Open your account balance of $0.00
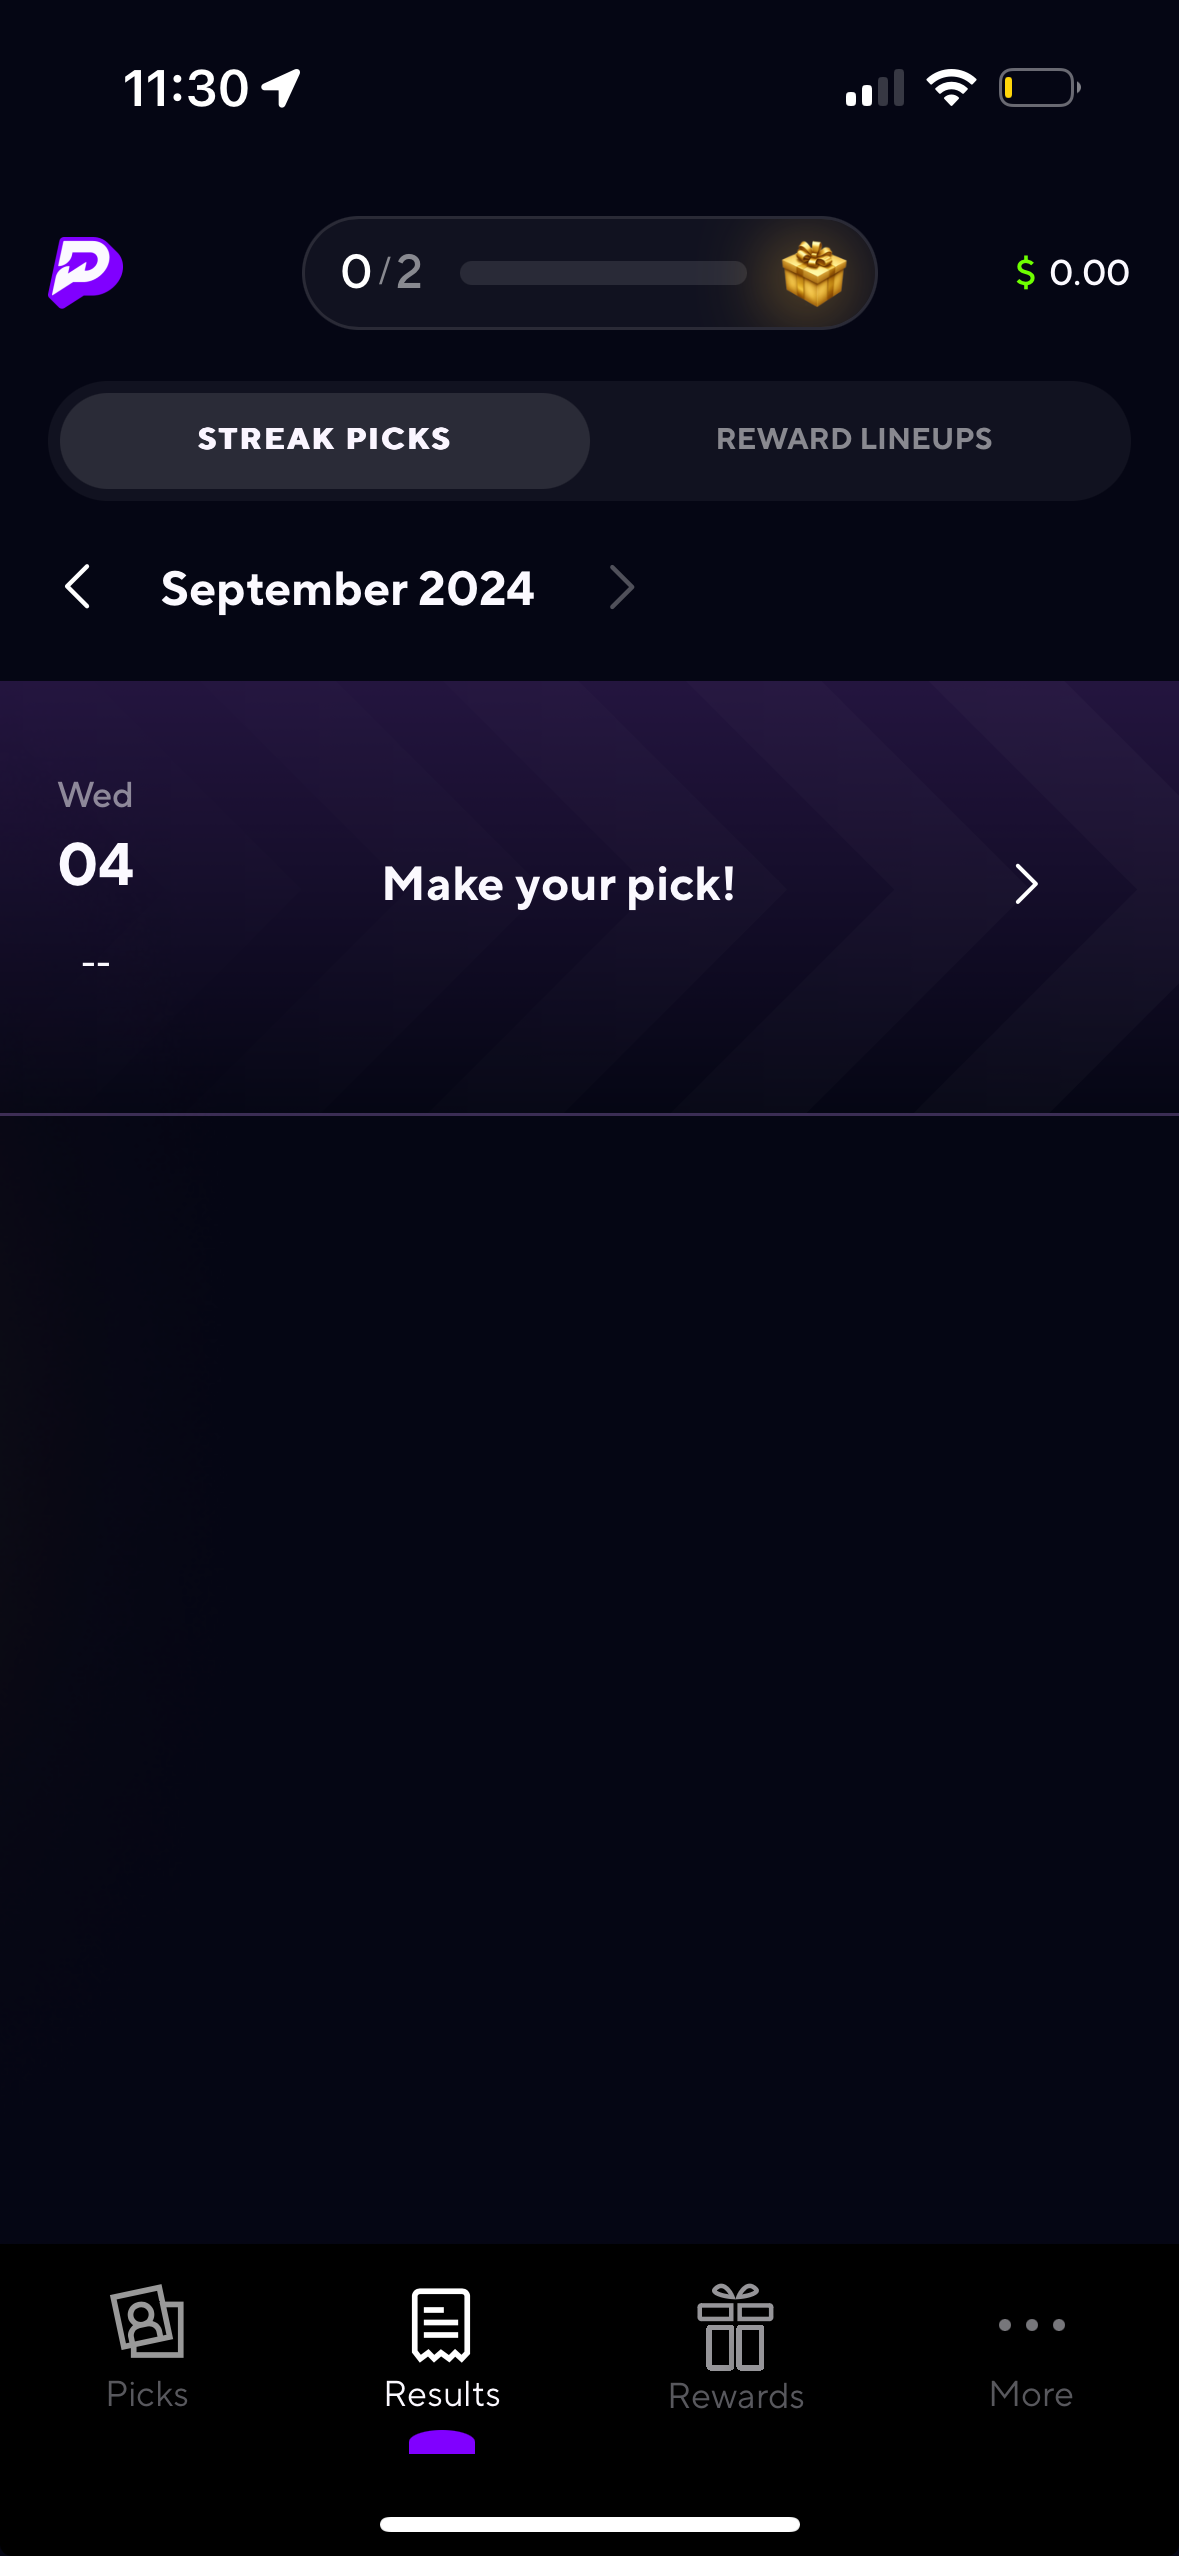The height and width of the screenshot is (2556, 1179). click(1072, 271)
